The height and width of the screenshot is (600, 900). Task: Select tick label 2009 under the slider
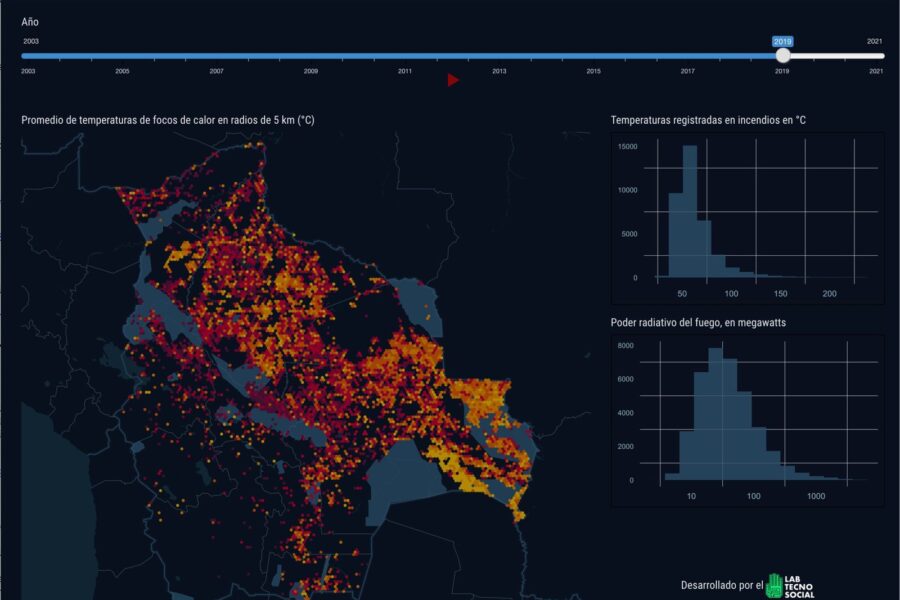(x=311, y=71)
